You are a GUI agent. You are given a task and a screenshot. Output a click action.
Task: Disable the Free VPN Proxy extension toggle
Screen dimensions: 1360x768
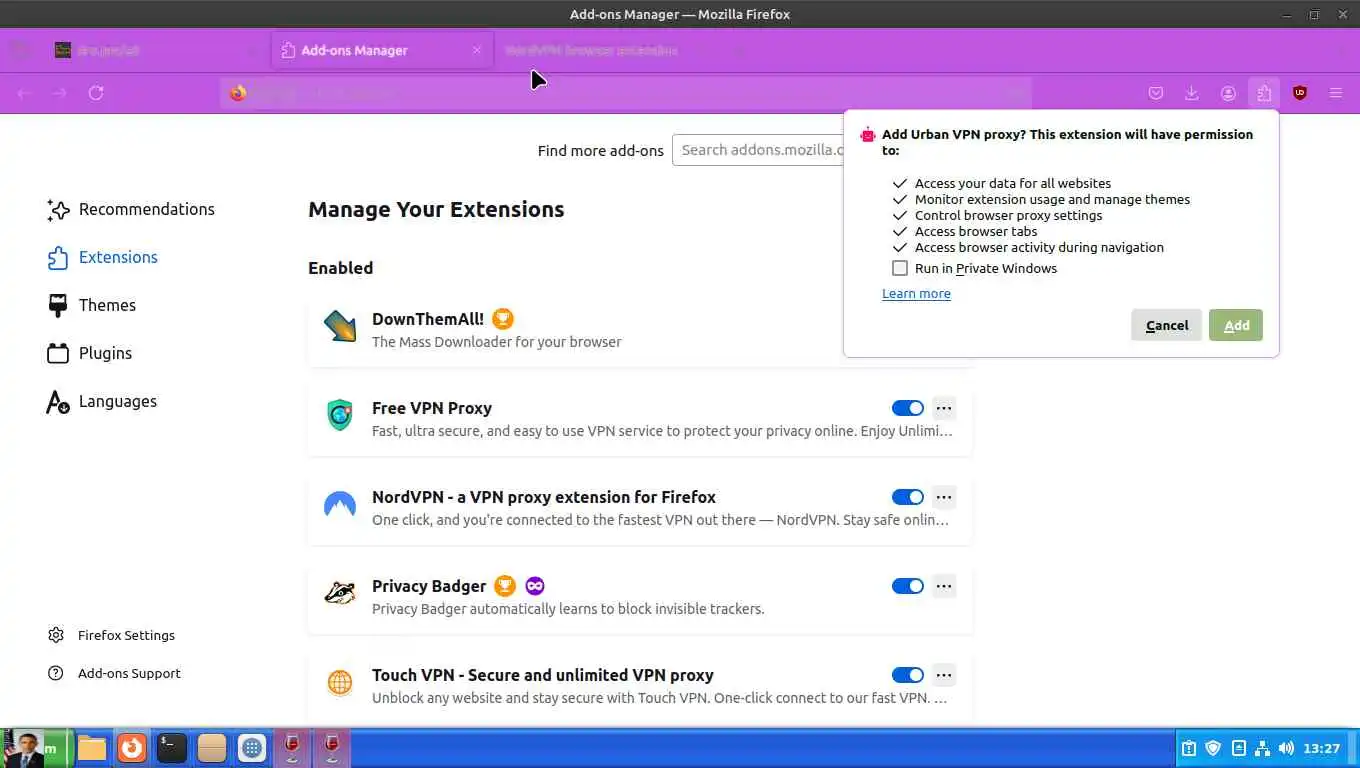908,408
